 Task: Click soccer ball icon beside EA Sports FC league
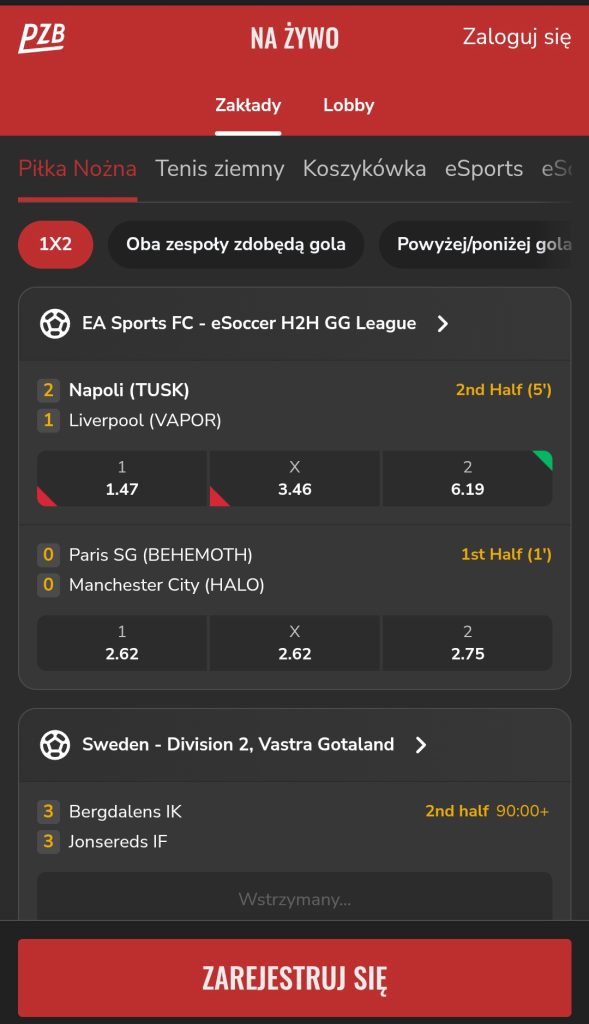click(x=55, y=323)
